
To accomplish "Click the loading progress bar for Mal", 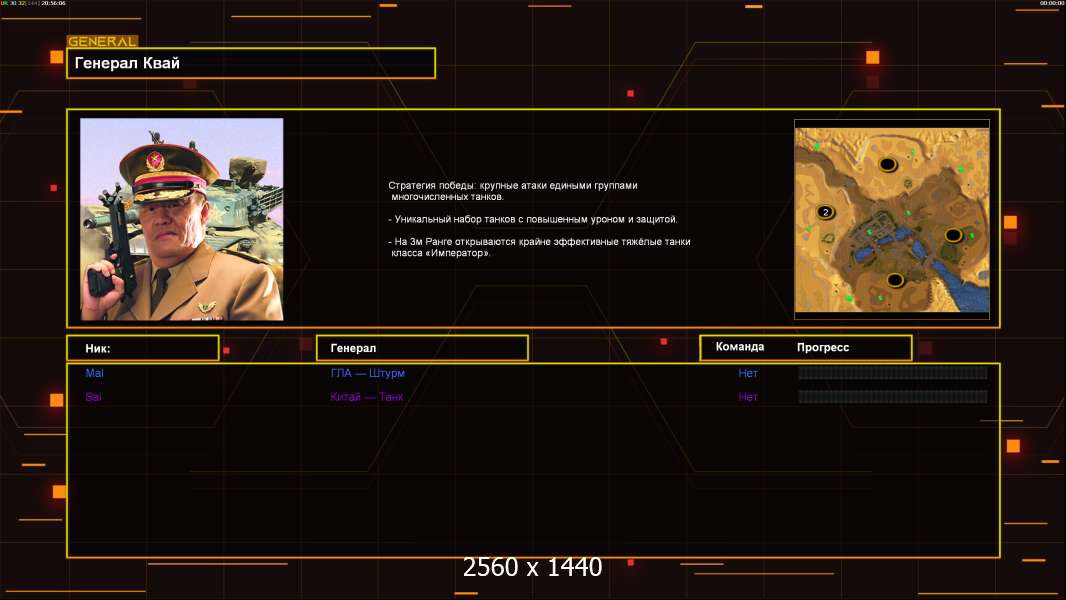I will pyautogui.click(x=892, y=373).
